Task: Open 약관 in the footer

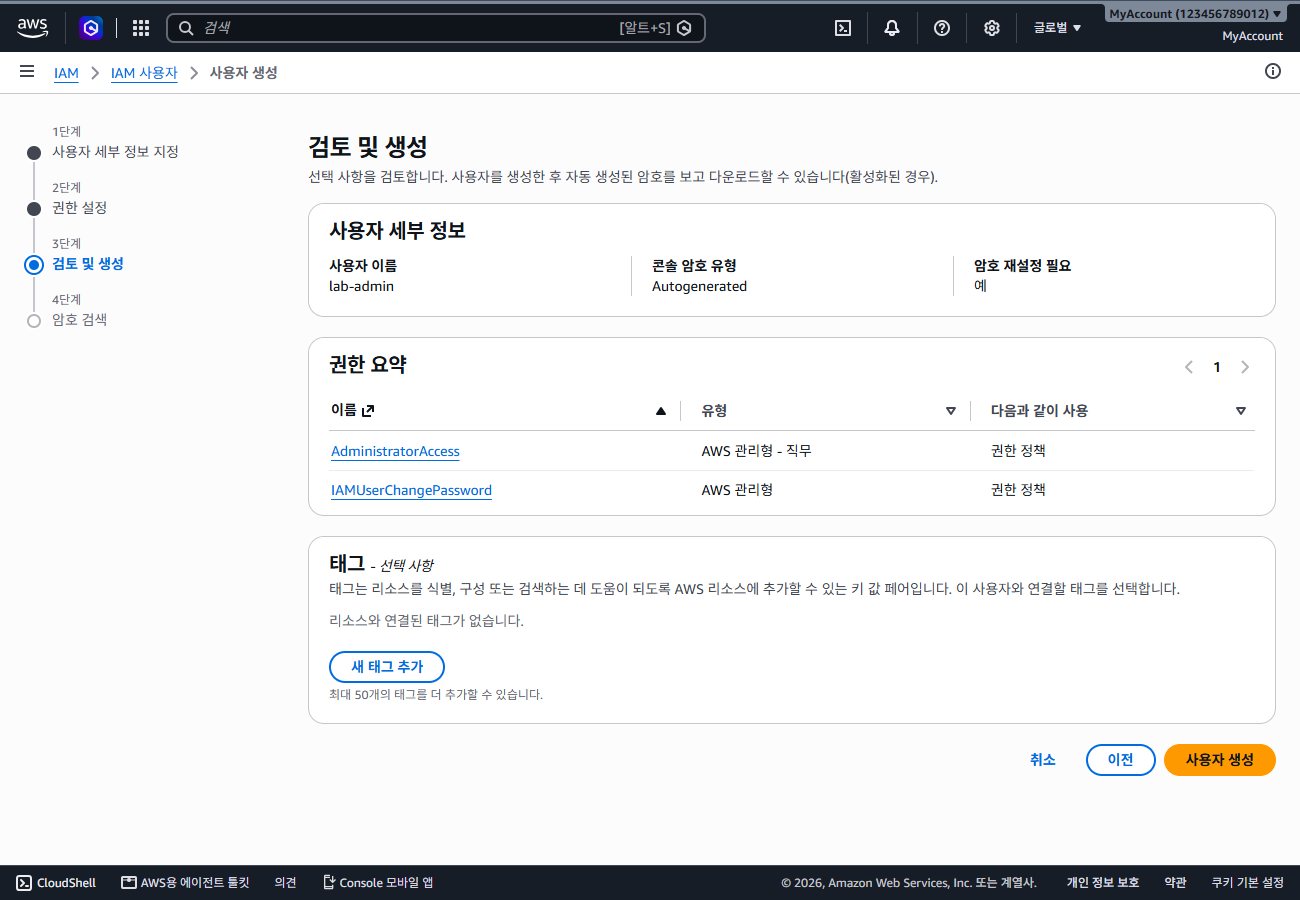Action: 1175,883
